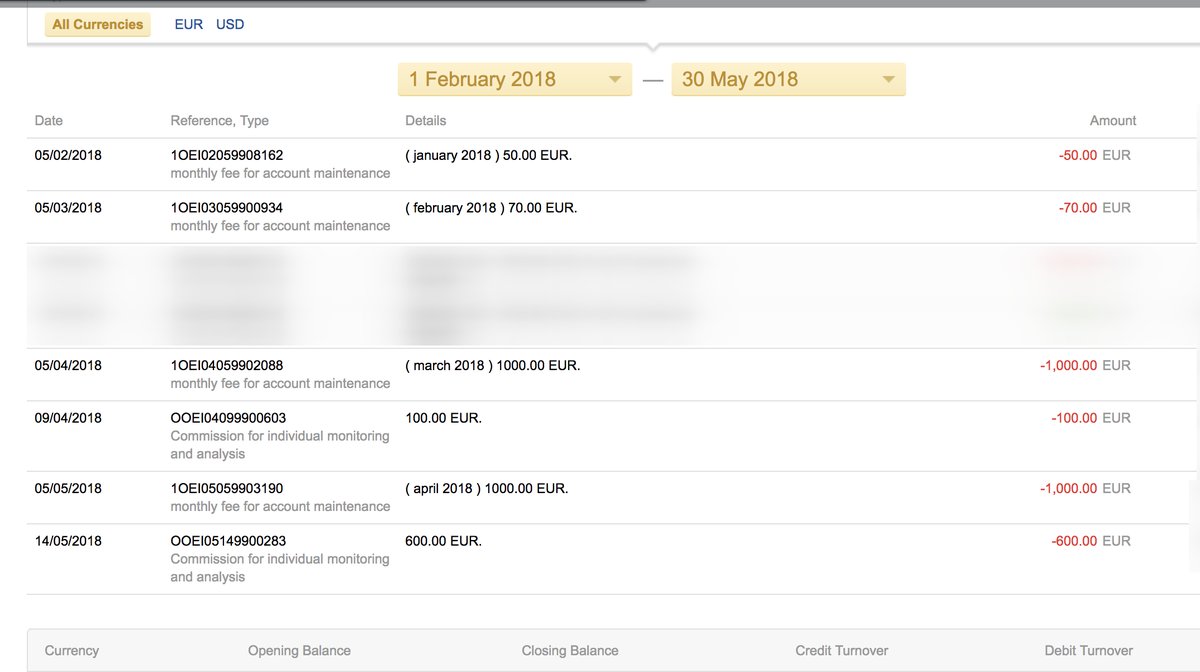Screen dimensions: 1200x672
Task: Switch to USD currency filter
Action: click(x=230, y=24)
